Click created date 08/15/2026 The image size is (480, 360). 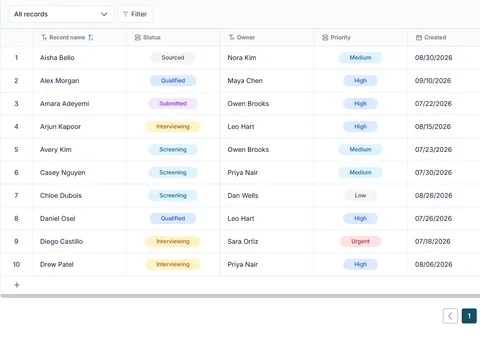pos(433,127)
